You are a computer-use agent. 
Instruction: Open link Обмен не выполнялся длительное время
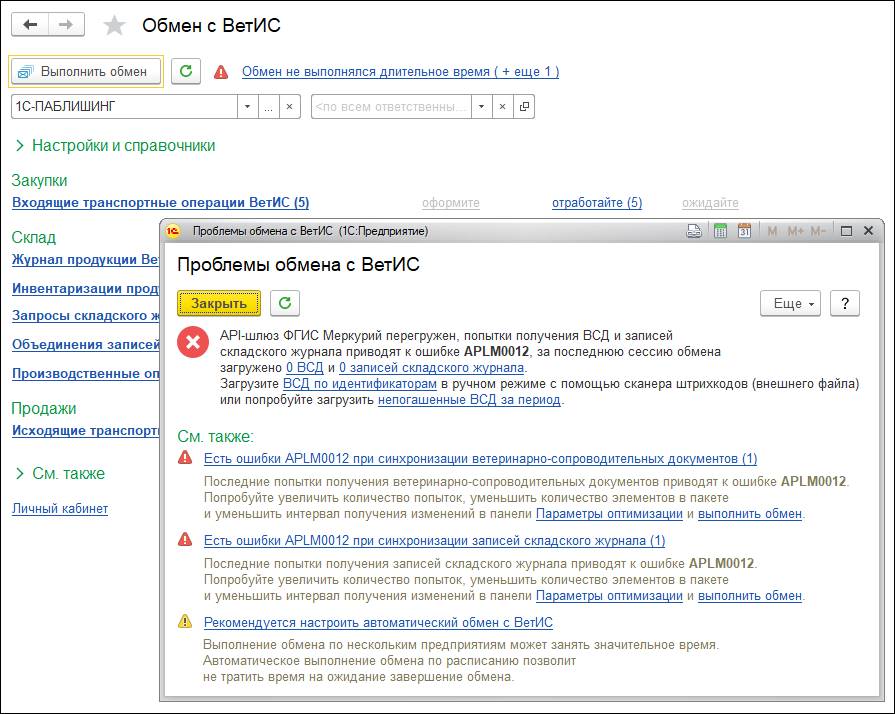point(401,72)
